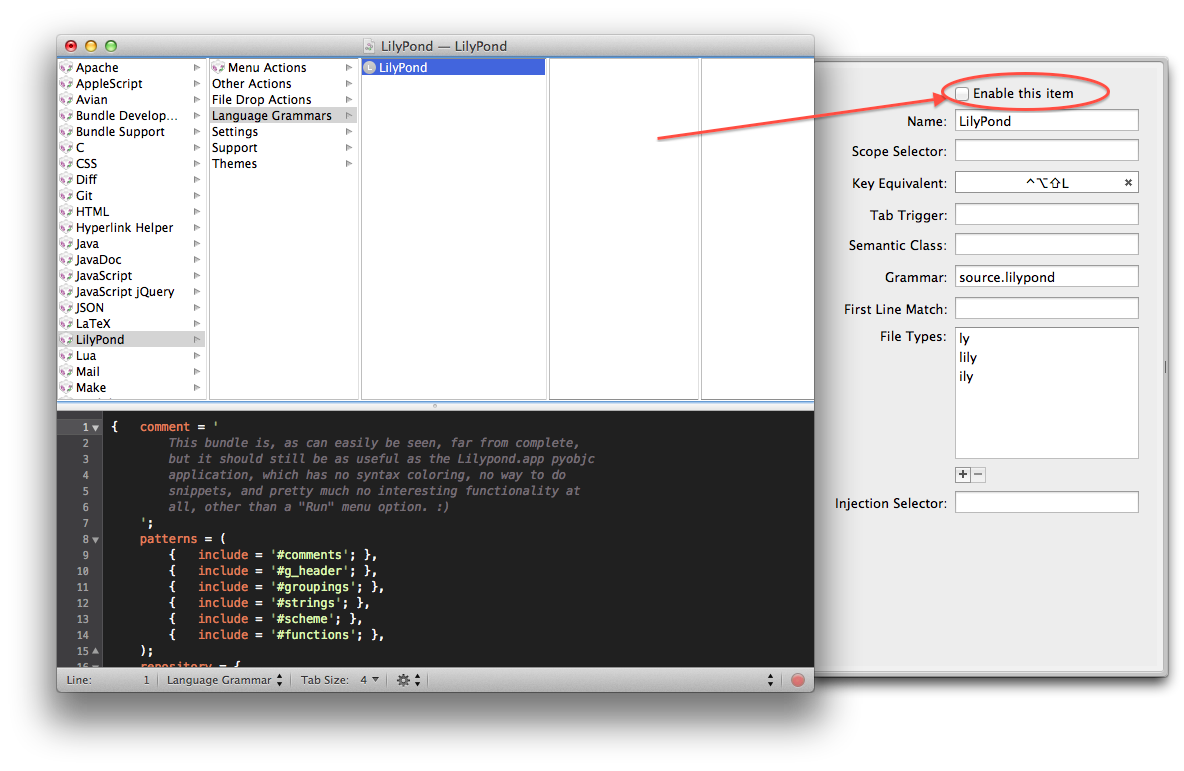Click the Name input field
The image size is (1184, 771).
pyautogui.click(x=1046, y=121)
